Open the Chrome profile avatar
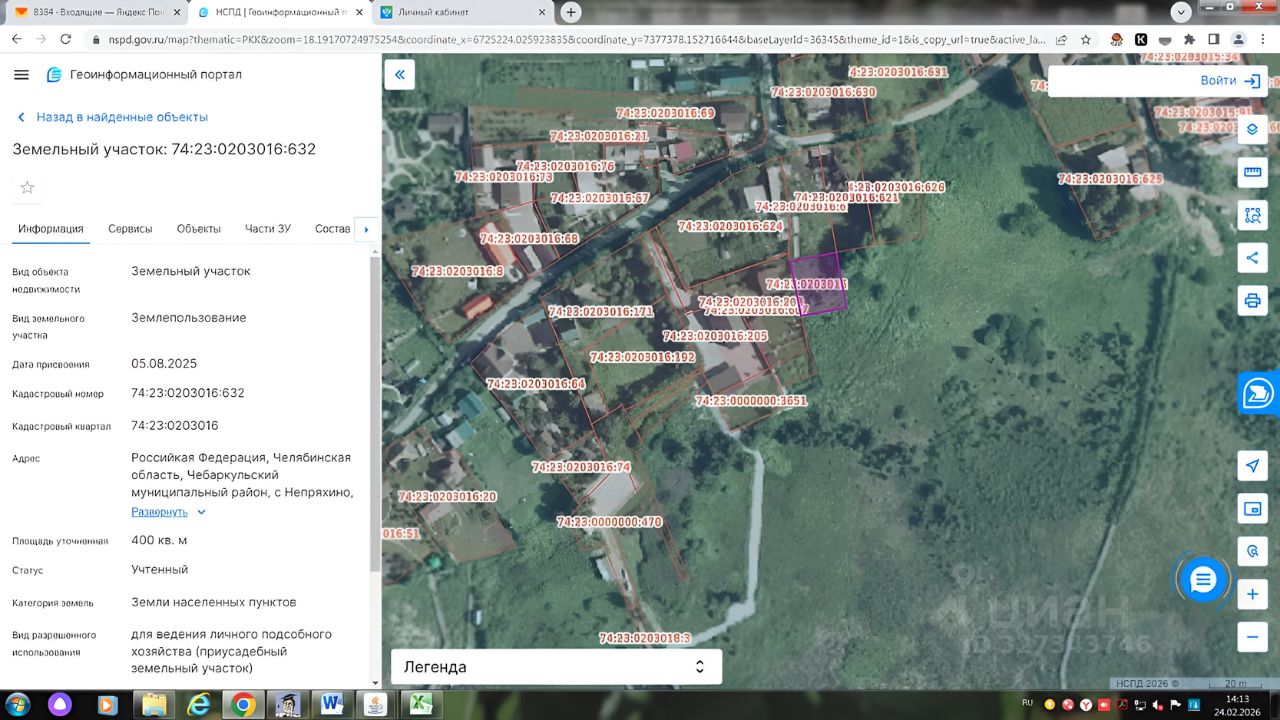Screen dimensions: 1280x720 pos(1238,39)
